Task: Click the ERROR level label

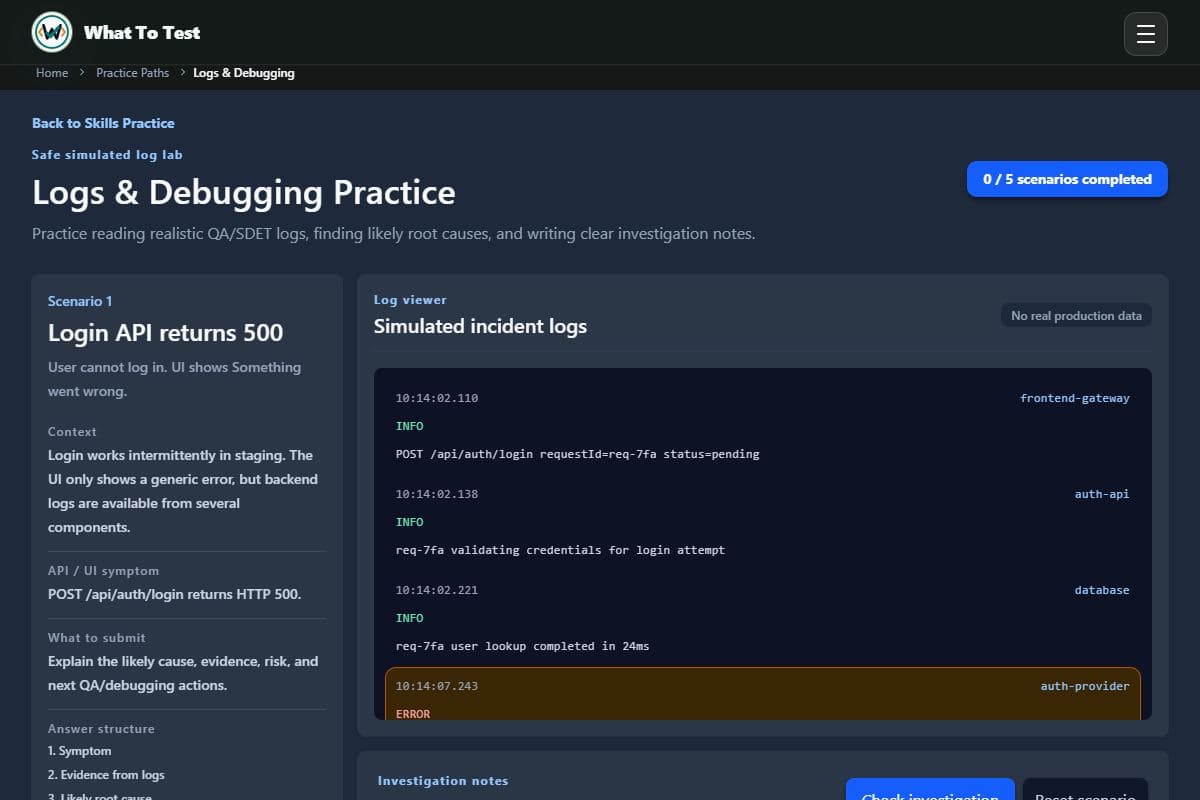Action: (413, 714)
